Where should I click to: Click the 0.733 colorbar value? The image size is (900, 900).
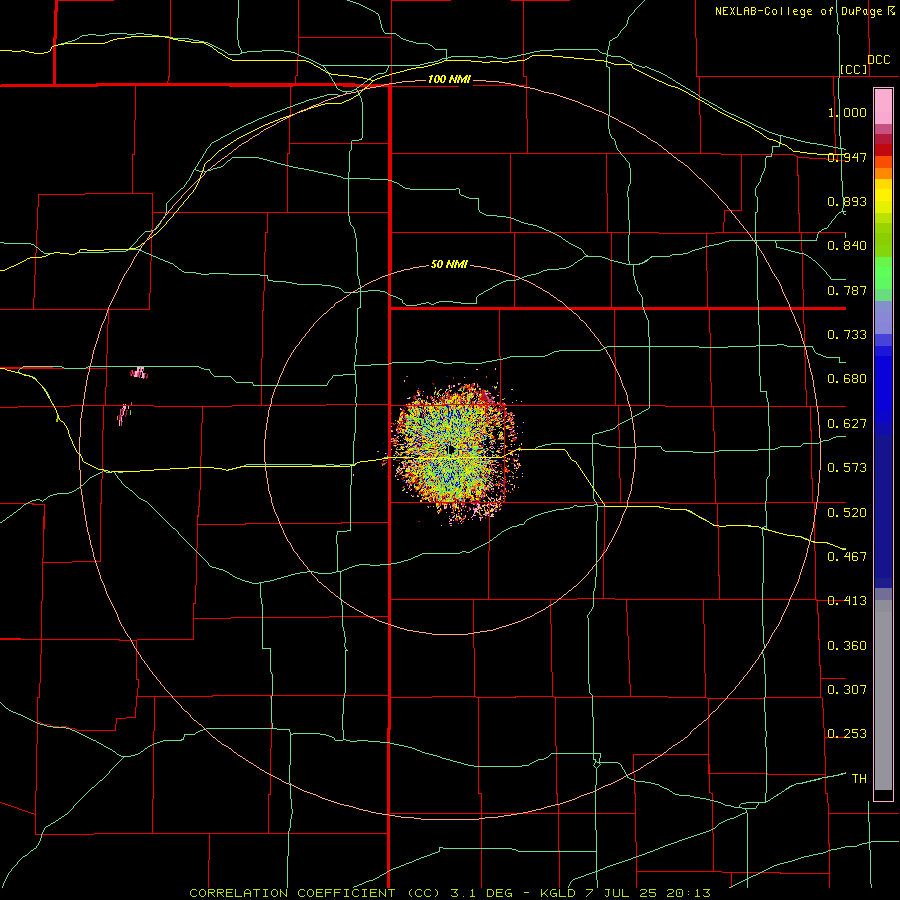point(847,335)
